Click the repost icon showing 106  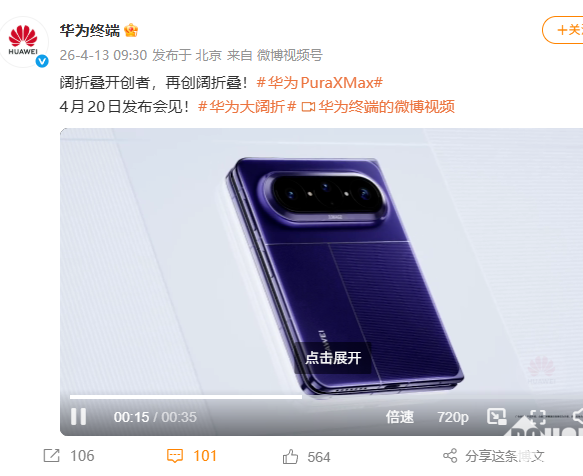pyautogui.click(x=51, y=456)
